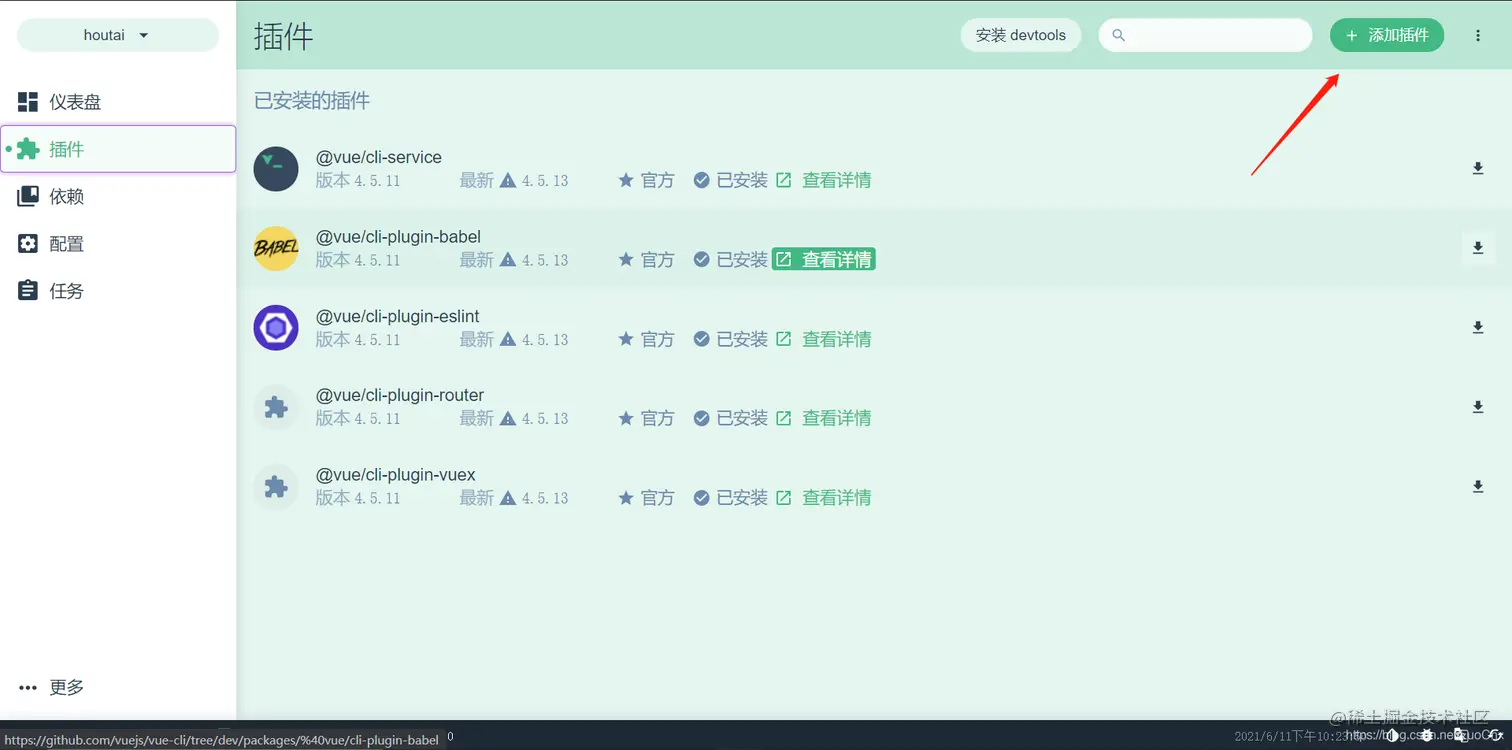The height and width of the screenshot is (750, 1512).
Task: Click 最新 4.5.13 in cli-plugin-vuex row
Action: click(x=514, y=497)
